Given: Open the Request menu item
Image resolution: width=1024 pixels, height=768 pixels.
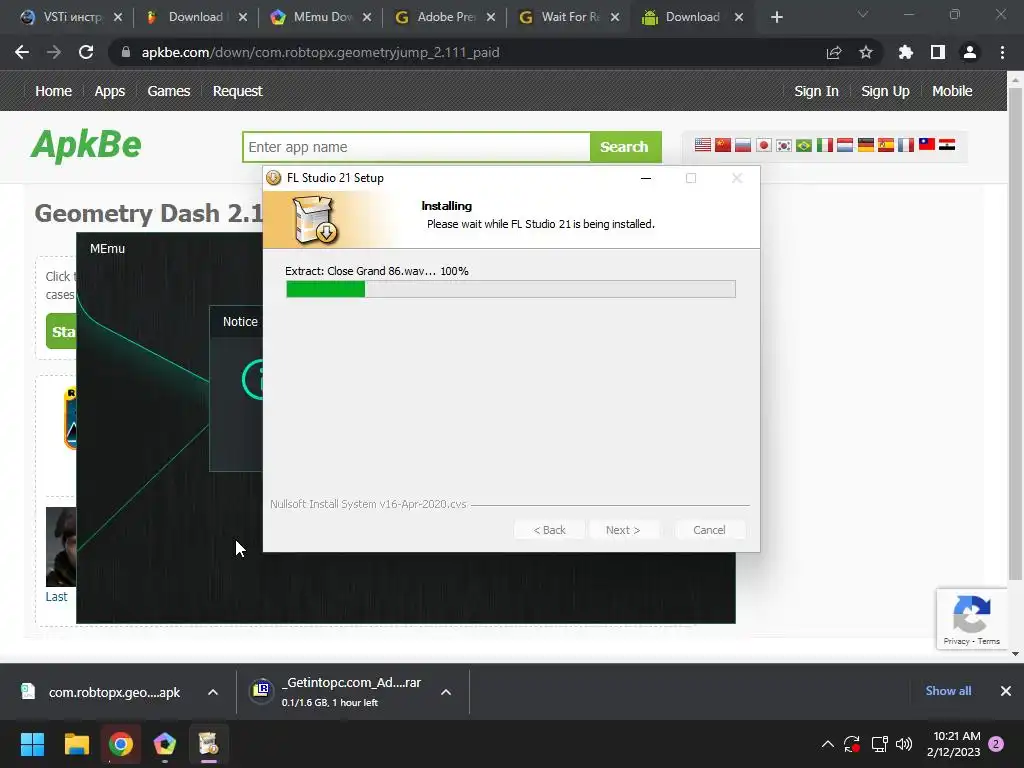Looking at the screenshot, I should 238,91.
